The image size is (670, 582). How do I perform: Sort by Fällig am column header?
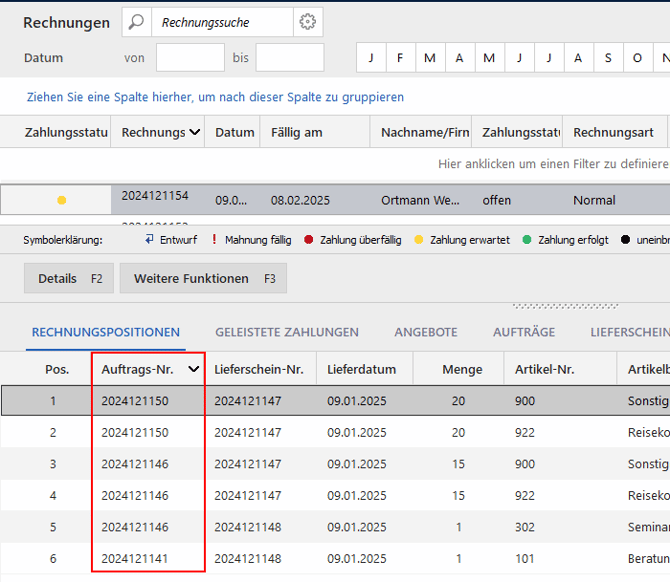[314, 132]
